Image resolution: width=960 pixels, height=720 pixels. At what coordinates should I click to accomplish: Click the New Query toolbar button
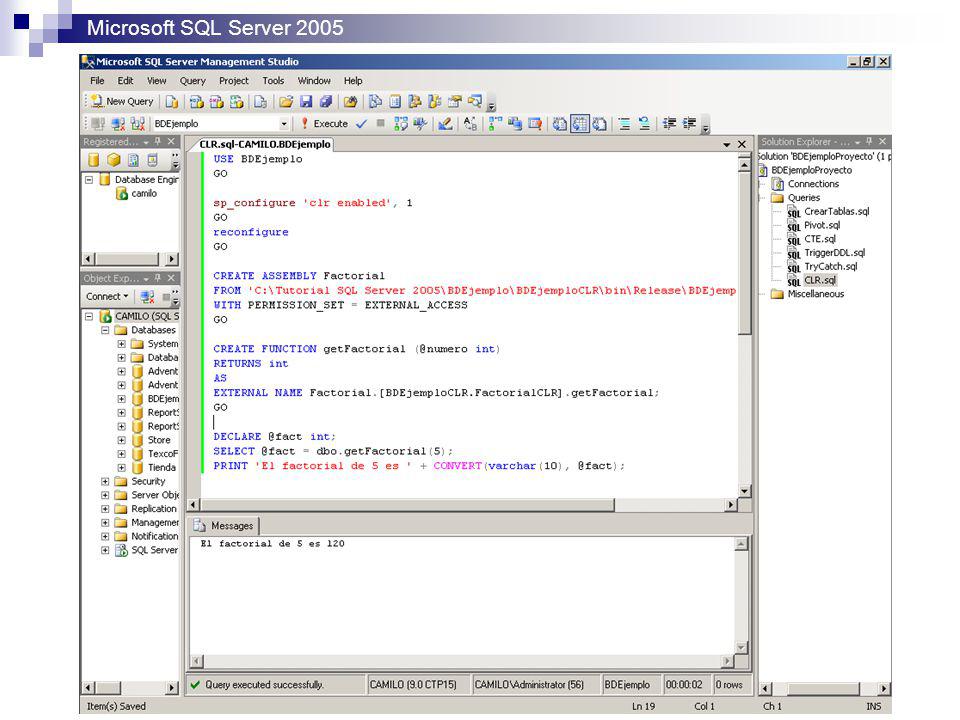point(122,101)
